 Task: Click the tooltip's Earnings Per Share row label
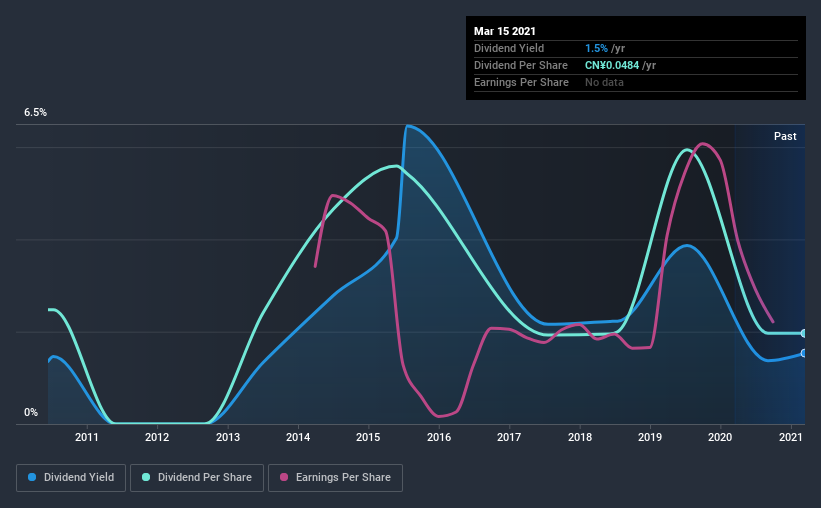(522, 82)
